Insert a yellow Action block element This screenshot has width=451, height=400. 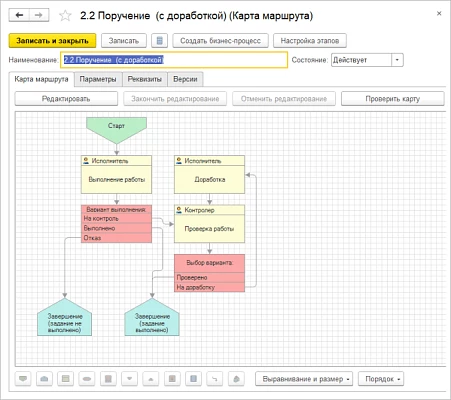(66, 379)
